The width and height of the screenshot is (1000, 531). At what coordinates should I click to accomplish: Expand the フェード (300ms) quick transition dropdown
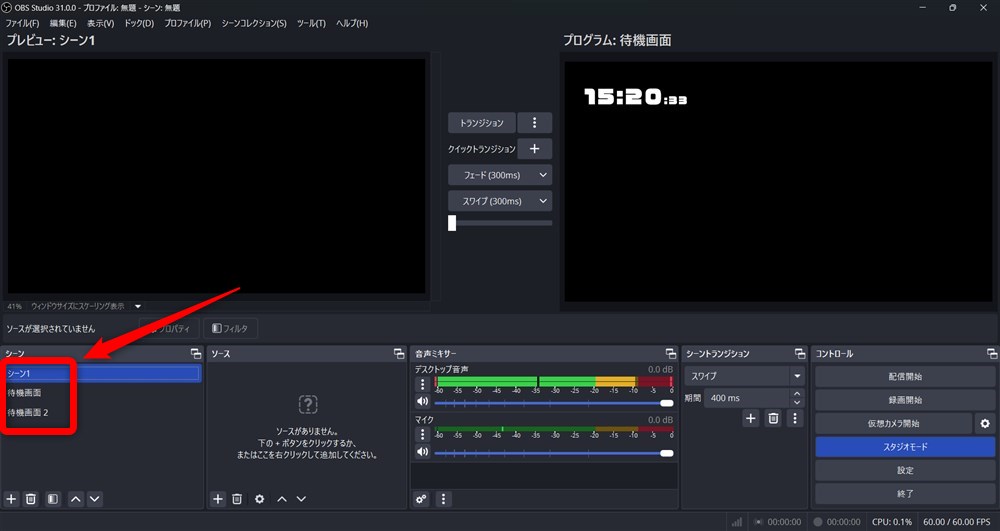pyautogui.click(x=500, y=175)
